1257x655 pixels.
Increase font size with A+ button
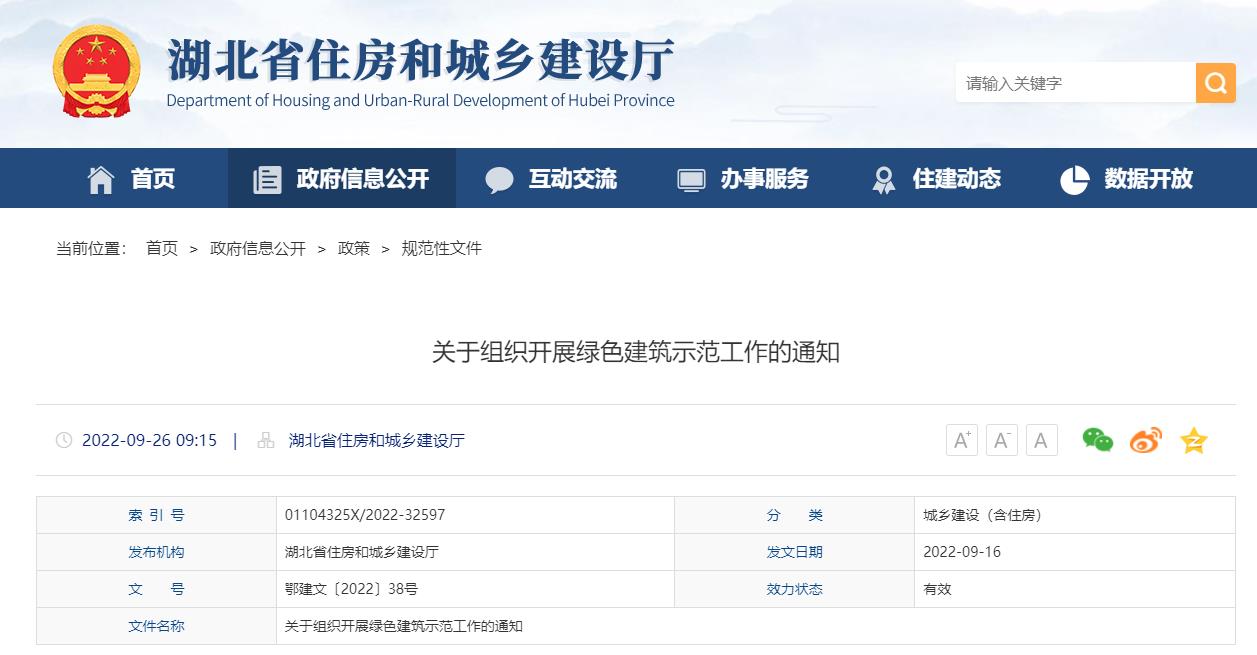(962, 440)
